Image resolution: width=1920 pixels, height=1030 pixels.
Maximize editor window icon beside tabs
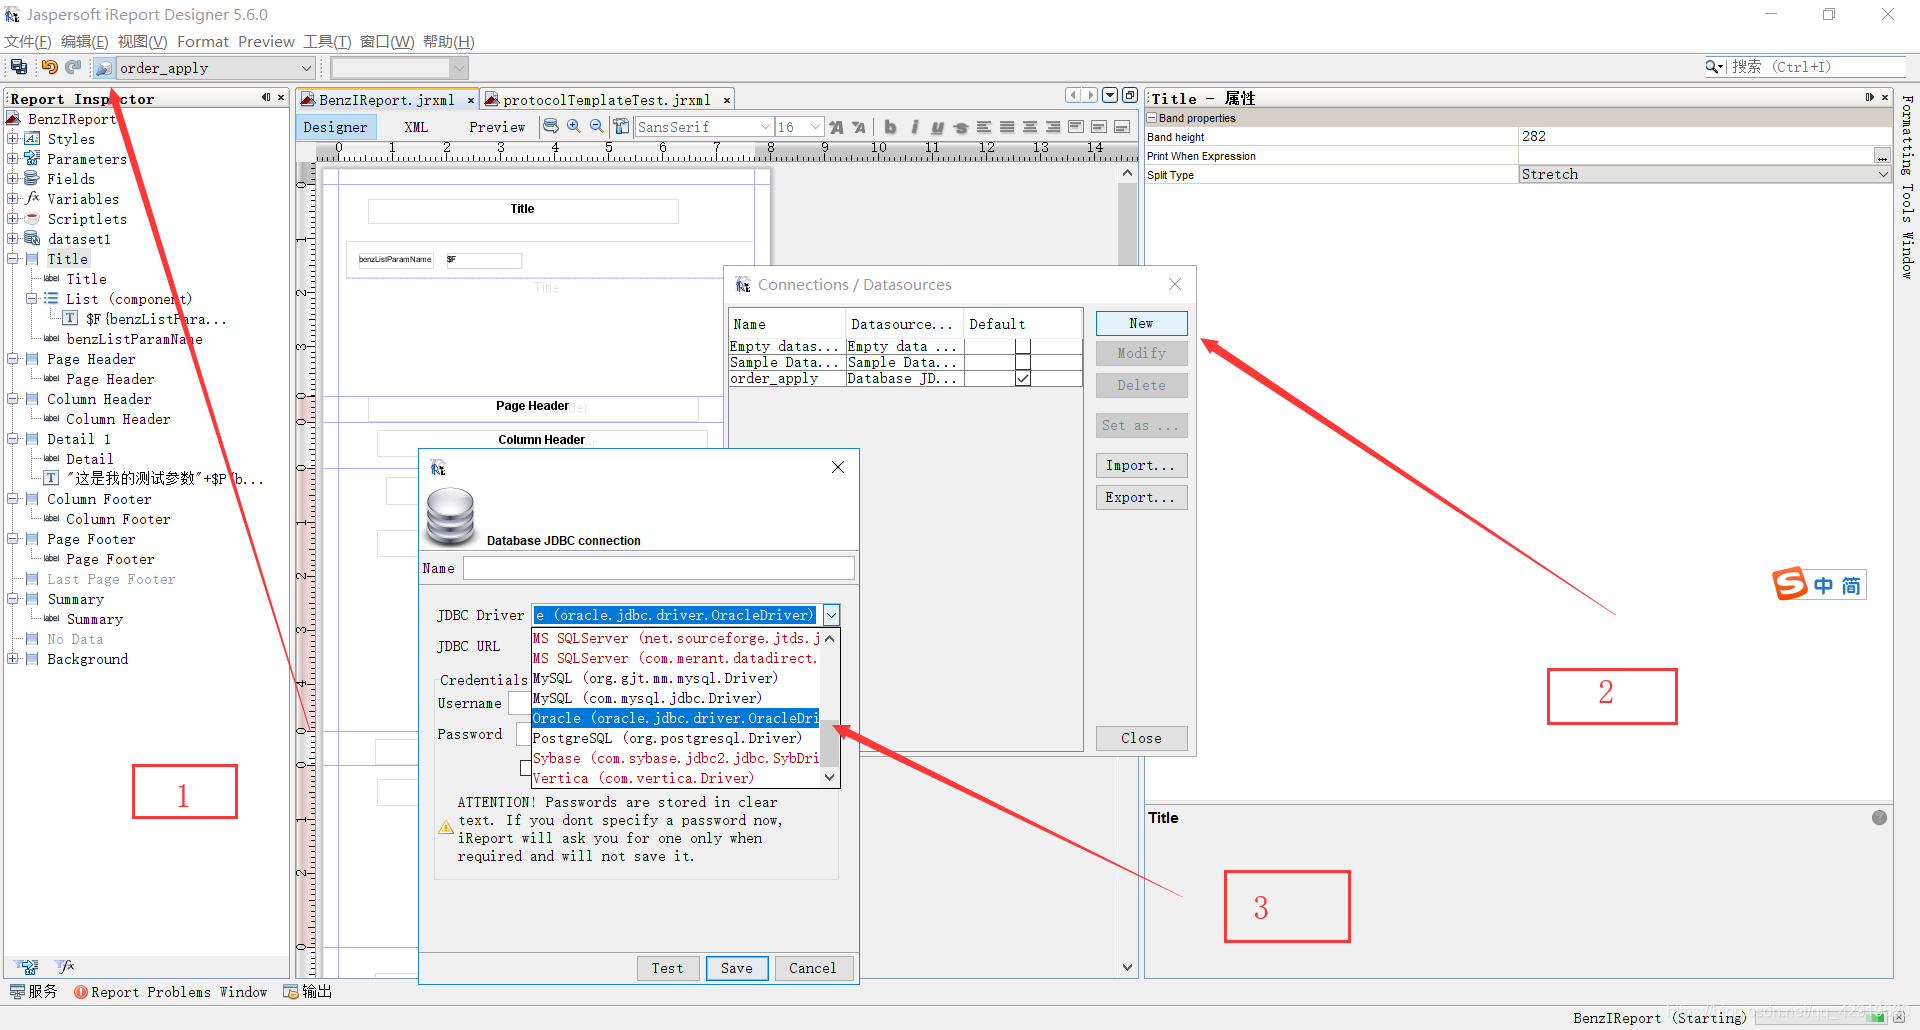[1130, 95]
